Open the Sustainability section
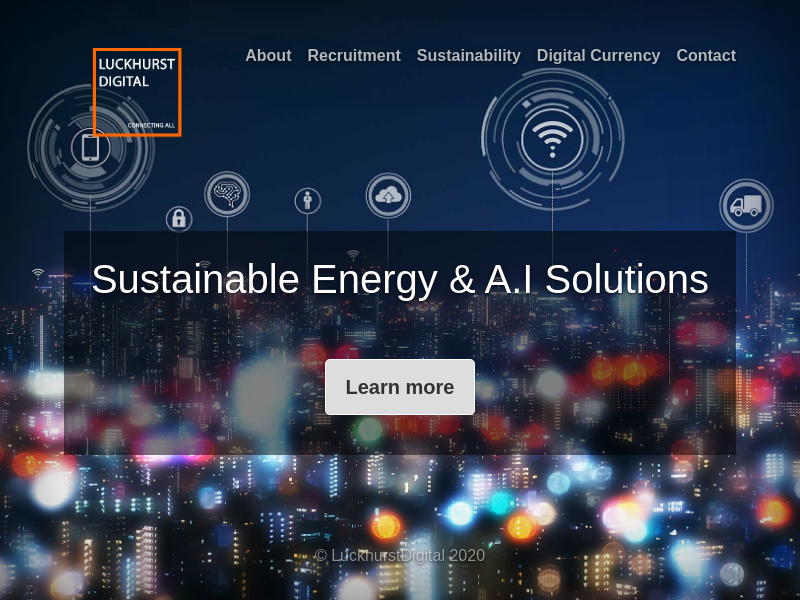Viewport: 800px width, 600px height. (468, 55)
